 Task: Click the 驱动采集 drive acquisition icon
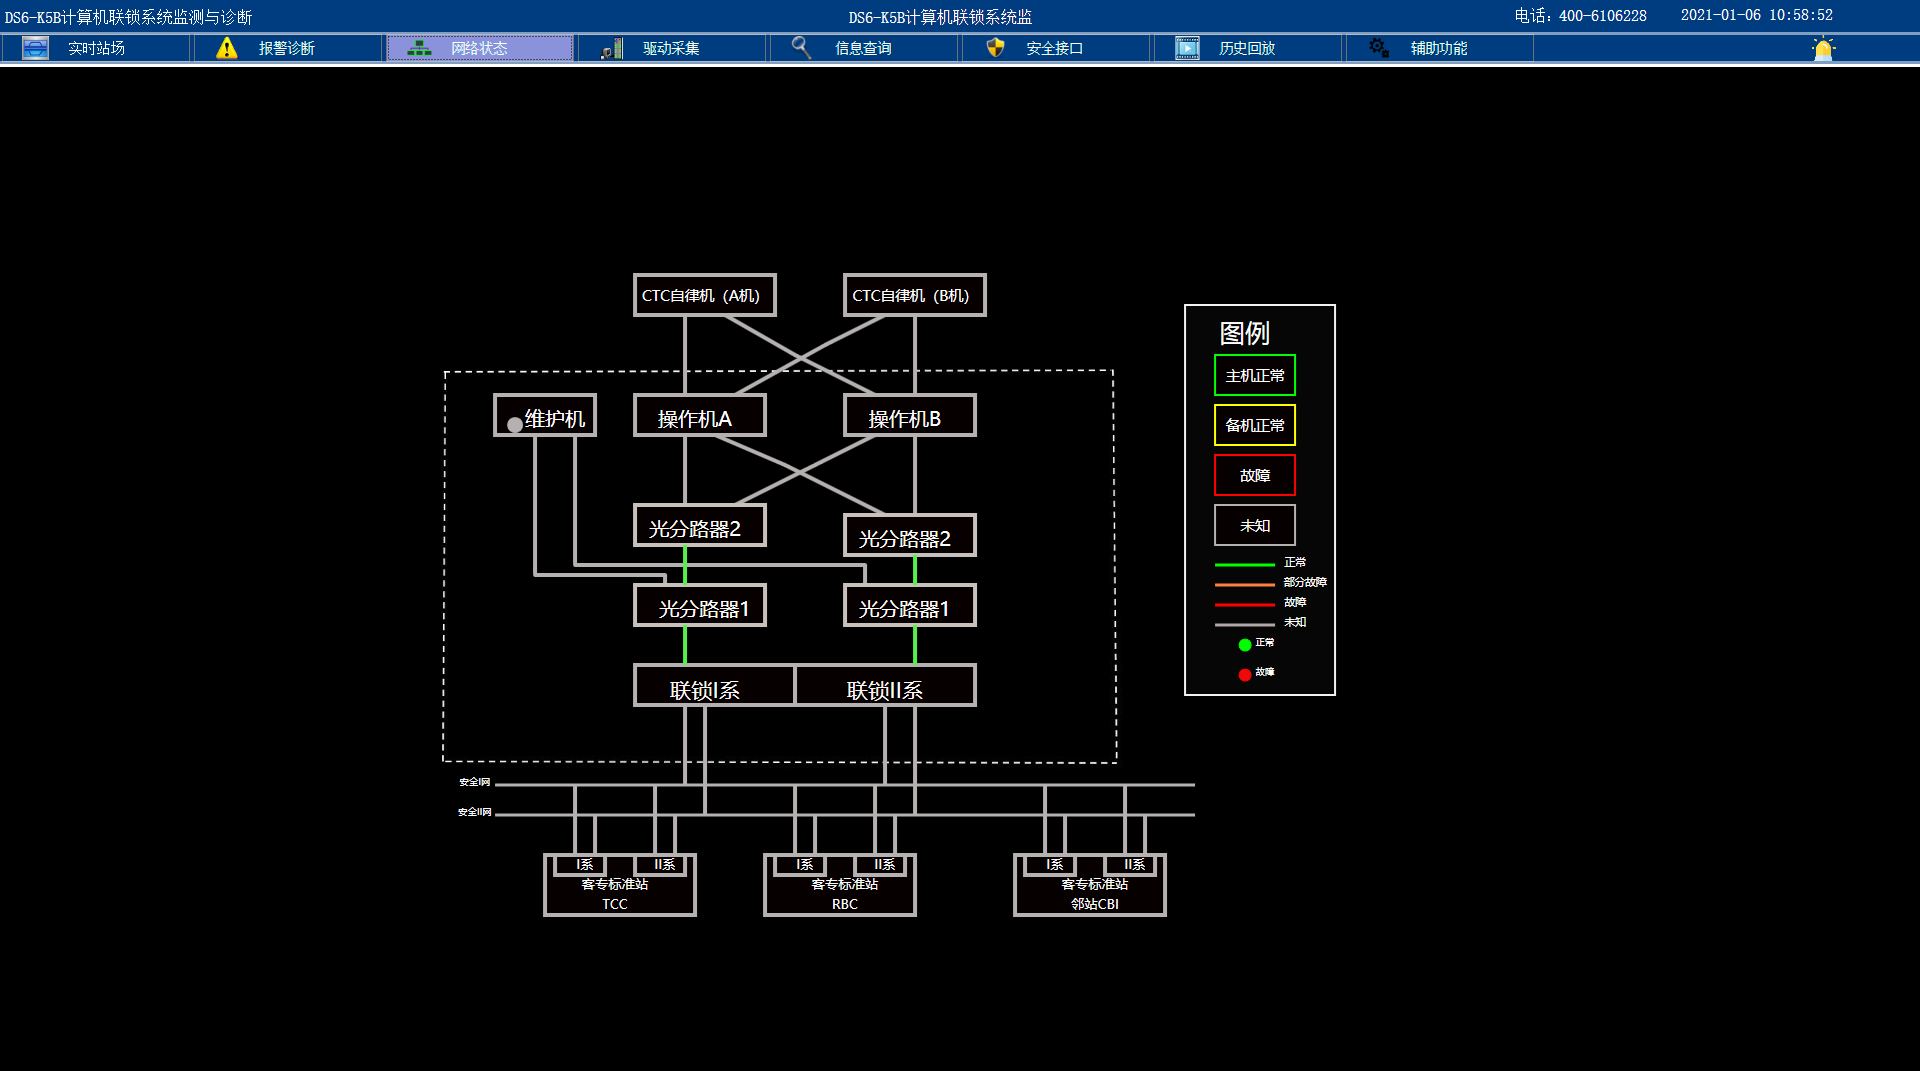point(612,48)
